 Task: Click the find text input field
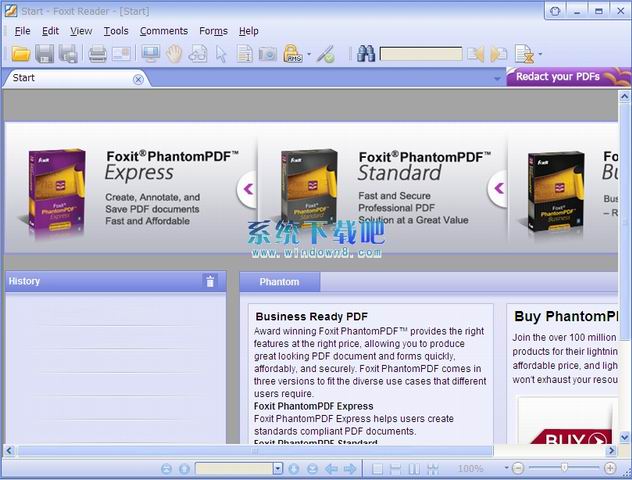coord(421,54)
